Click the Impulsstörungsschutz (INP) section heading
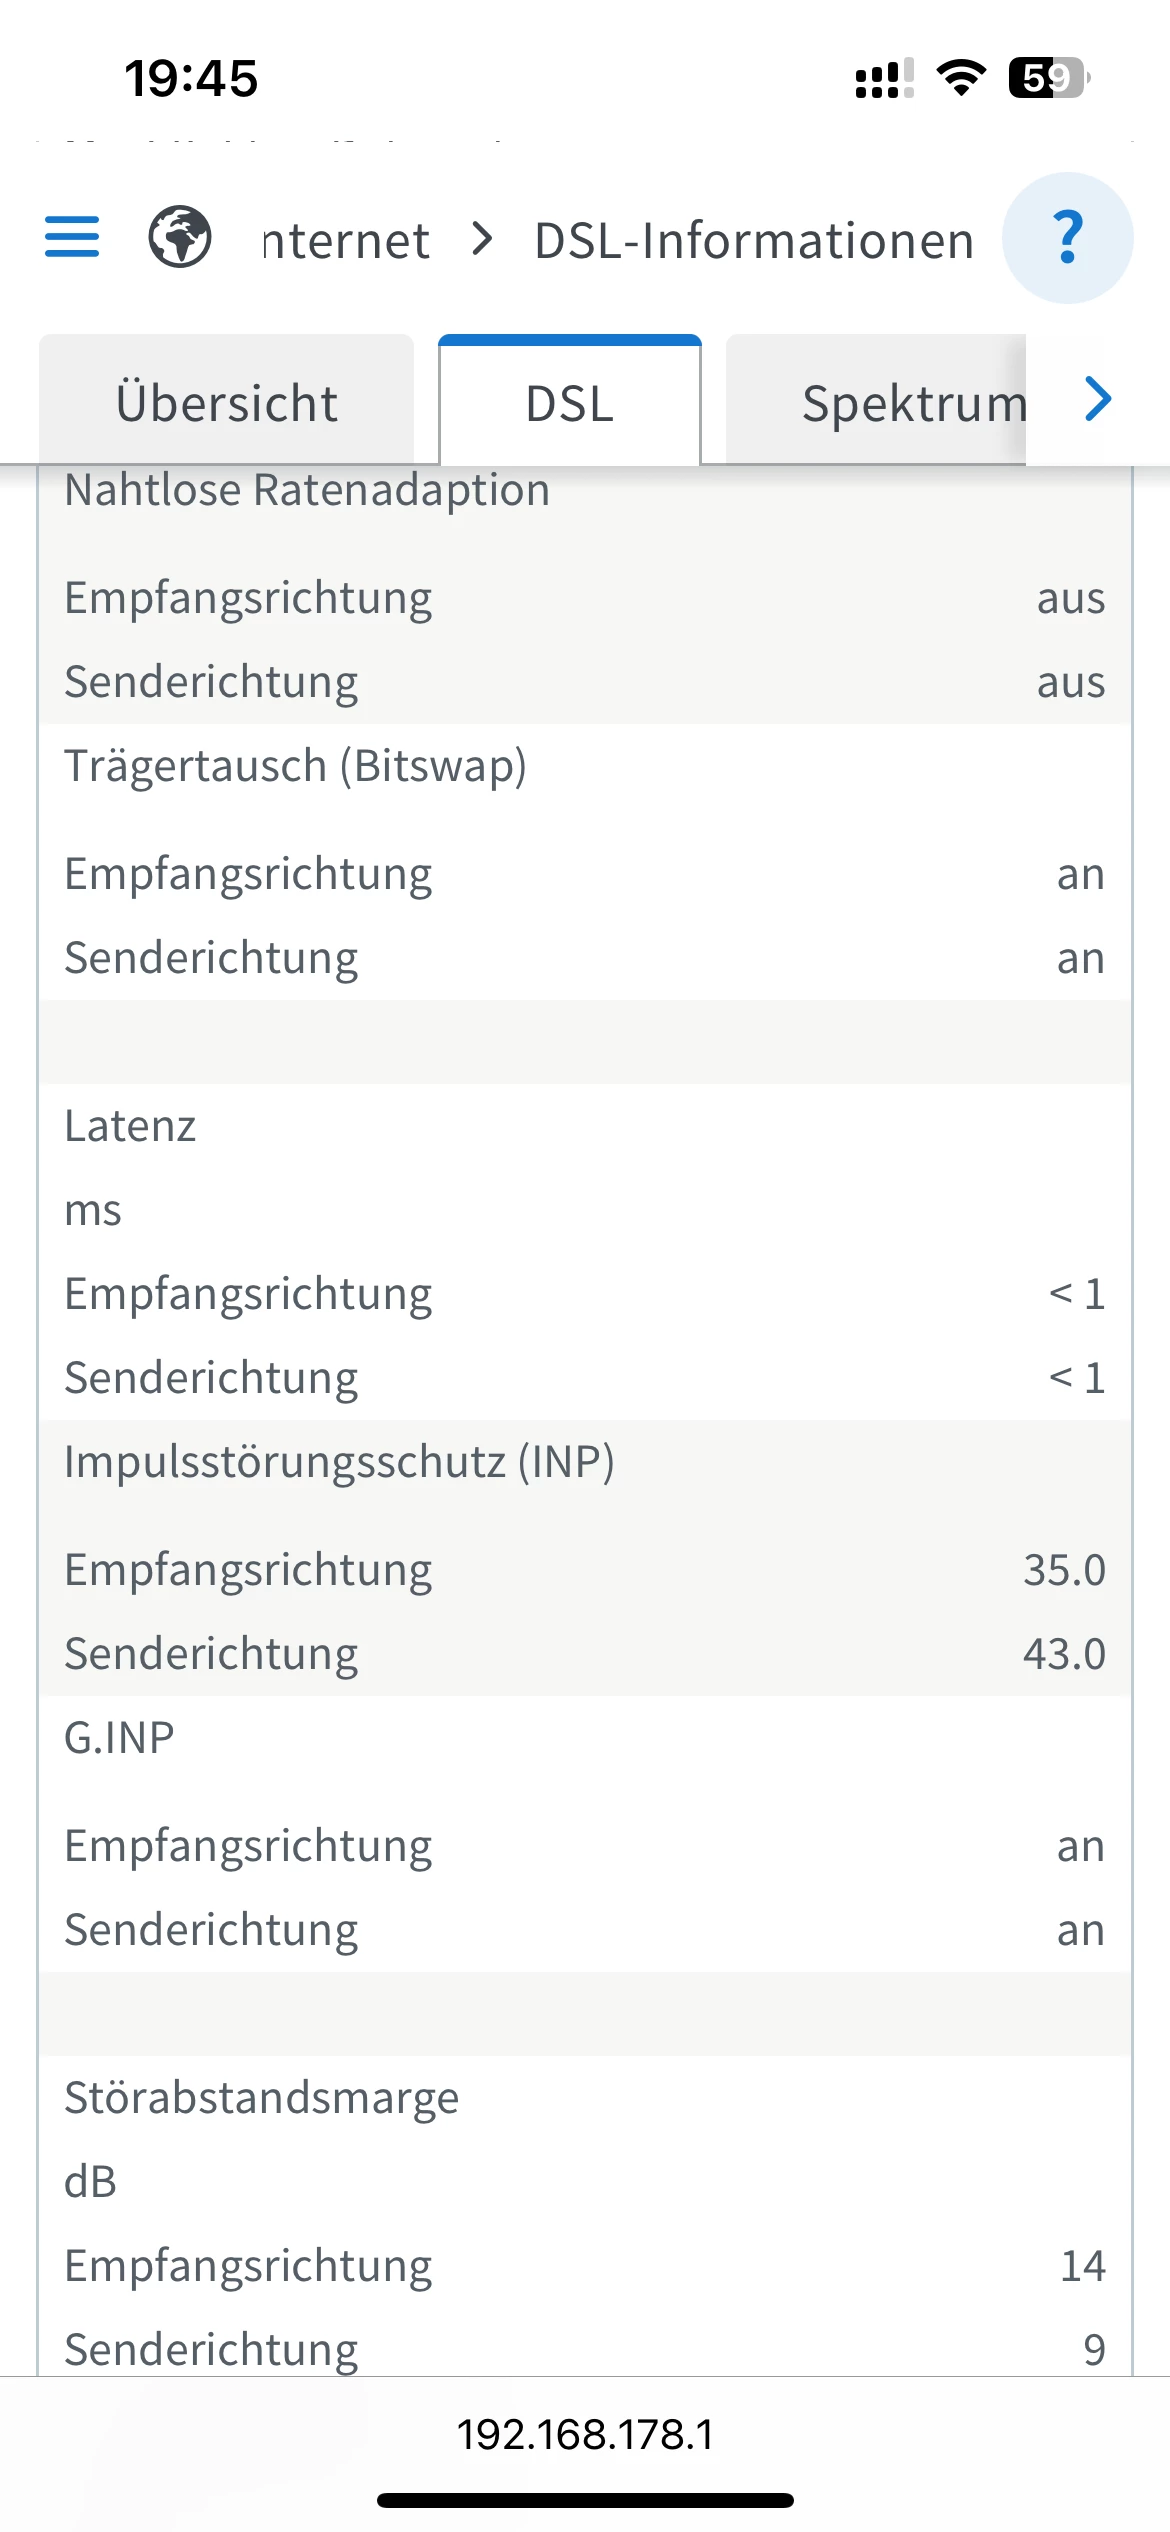This screenshot has width=1170, height=2532. click(339, 1462)
